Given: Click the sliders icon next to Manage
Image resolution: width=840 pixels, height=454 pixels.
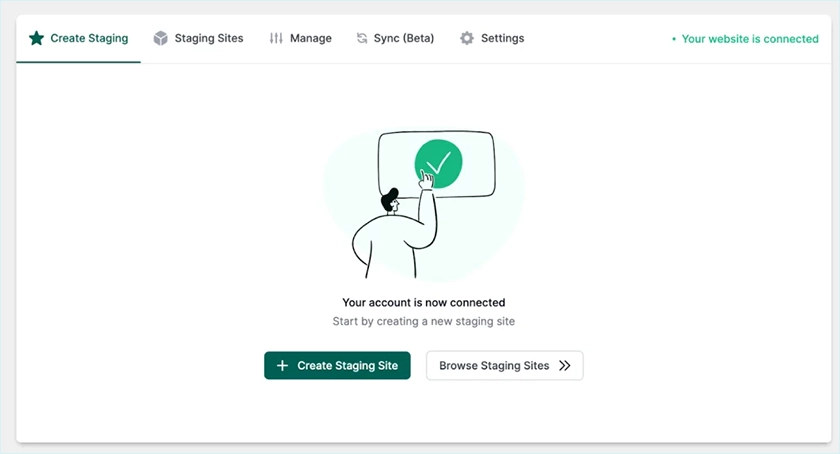Looking at the screenshot, I should coord(276,39).
